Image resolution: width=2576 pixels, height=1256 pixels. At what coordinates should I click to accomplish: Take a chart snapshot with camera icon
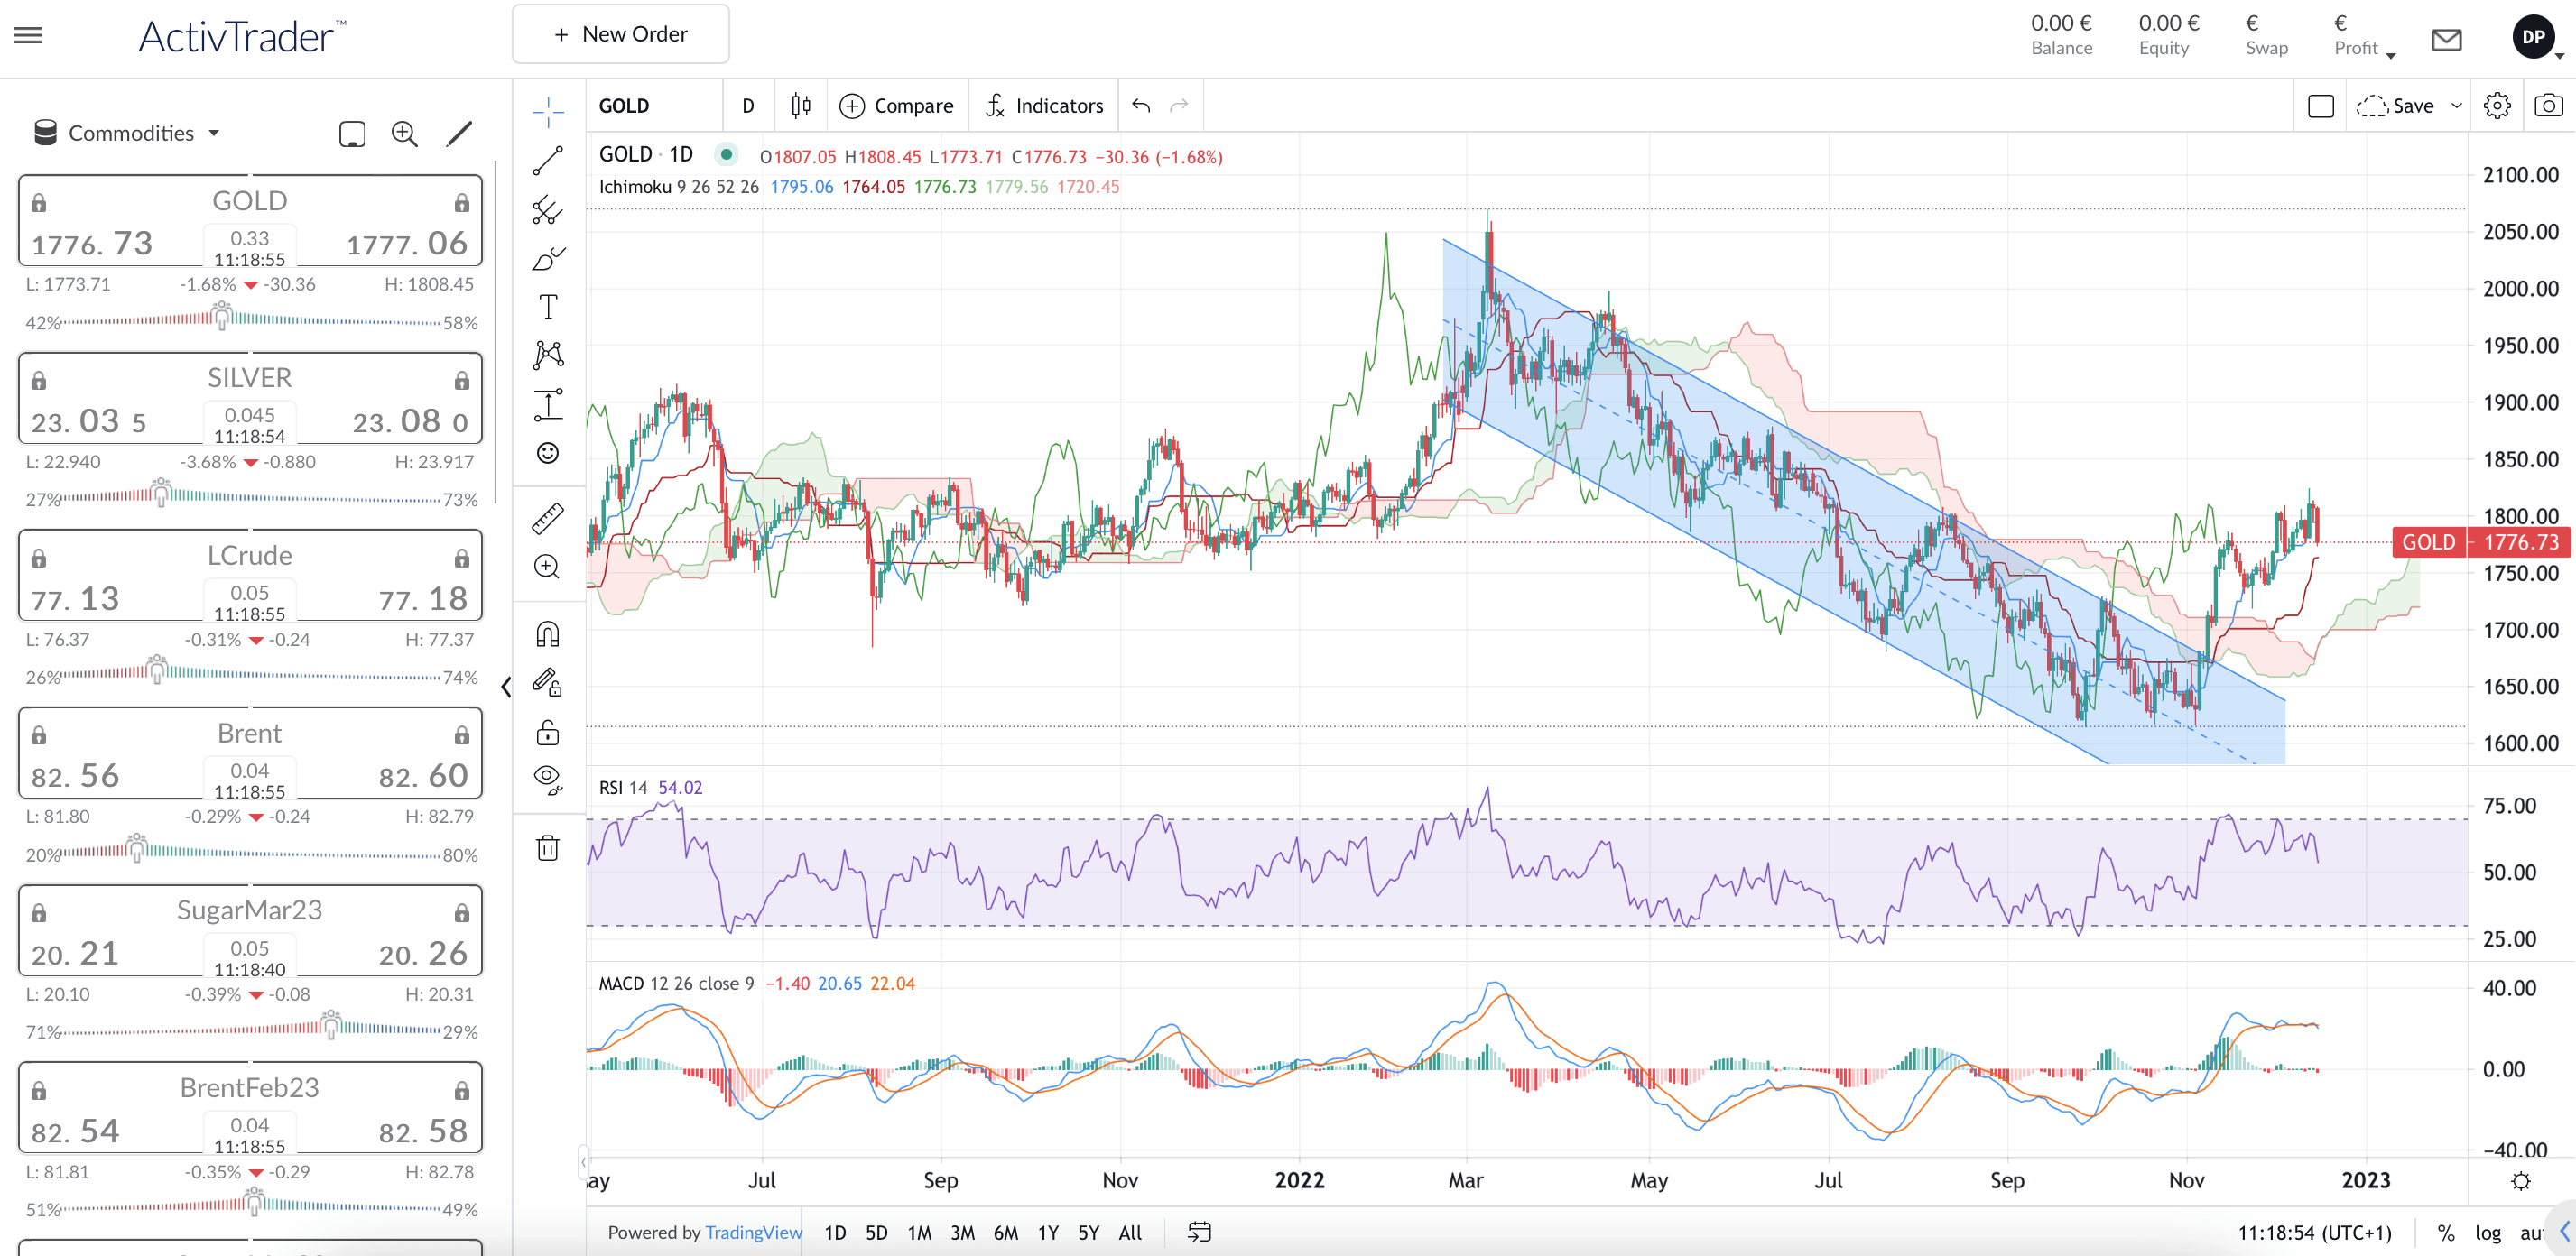coord(2549,105)
